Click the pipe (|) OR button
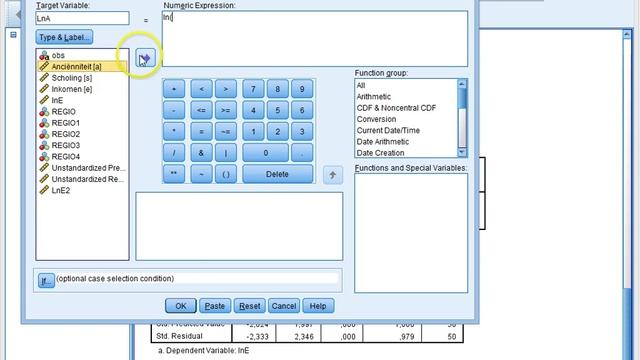Screen dimensions: 640x360 coord(226,153)
